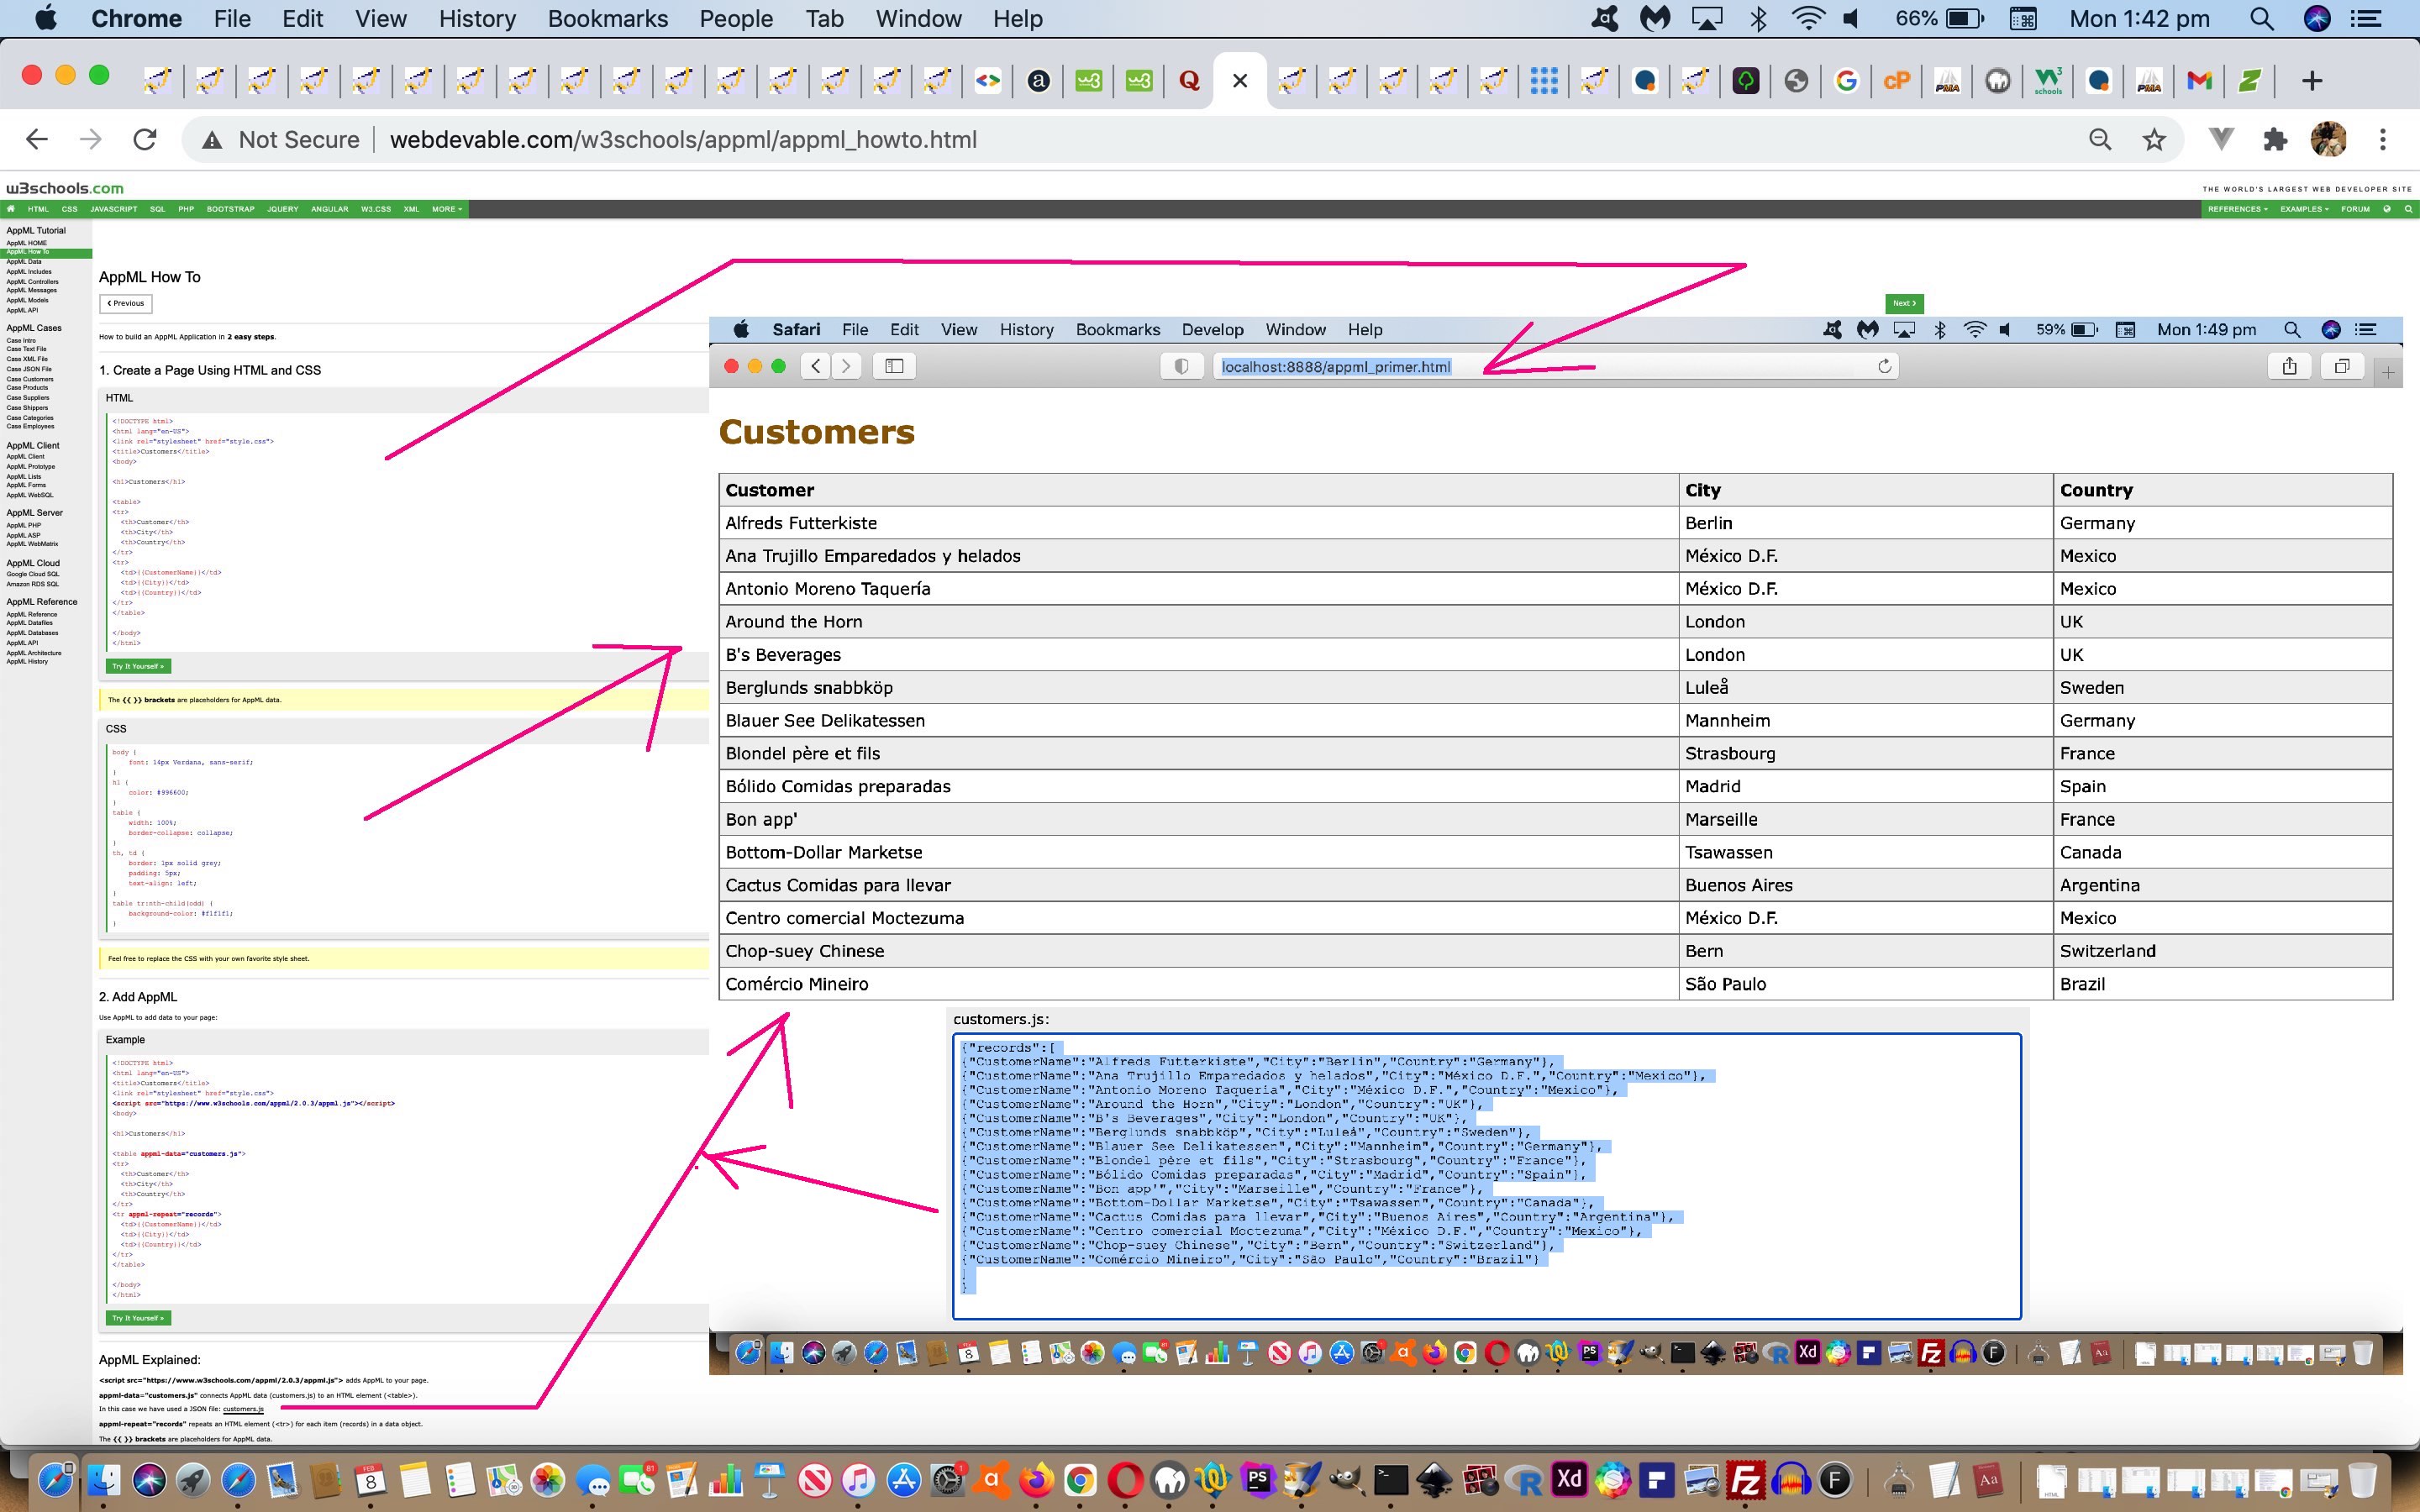Switch to the cPanel tab in Chrome
2420x1512 pixels.
pyautogui.click(x=1897, y=81)
